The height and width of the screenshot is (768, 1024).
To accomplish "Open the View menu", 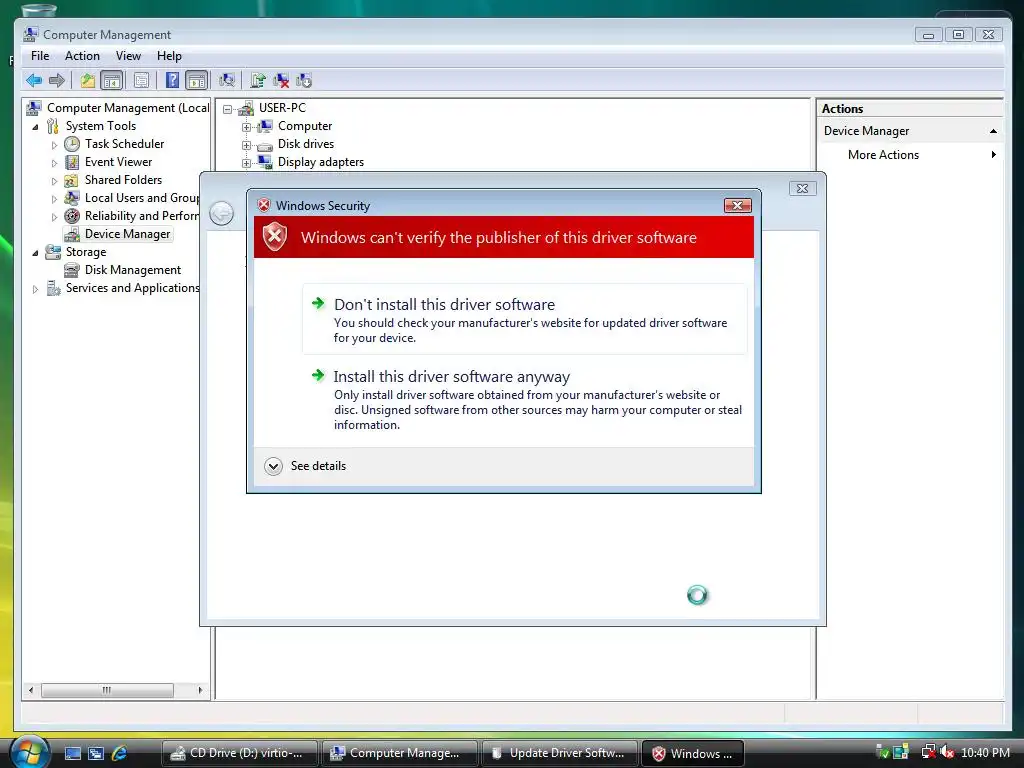I will pos(128,56).
